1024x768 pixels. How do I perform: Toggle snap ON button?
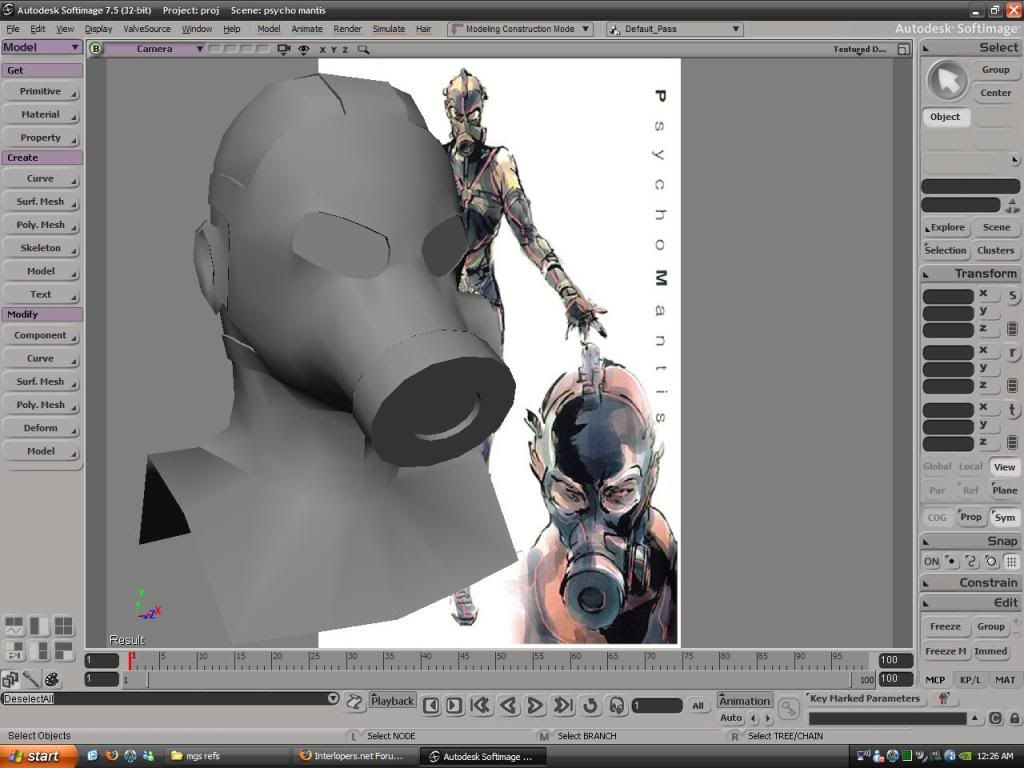pyautogui.click(x=931, y=562)
